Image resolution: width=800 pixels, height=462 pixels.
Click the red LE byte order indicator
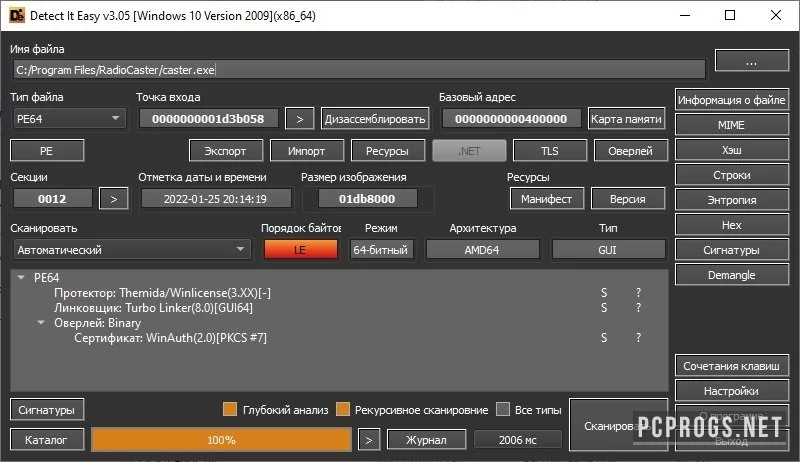[x=300, y=249]
